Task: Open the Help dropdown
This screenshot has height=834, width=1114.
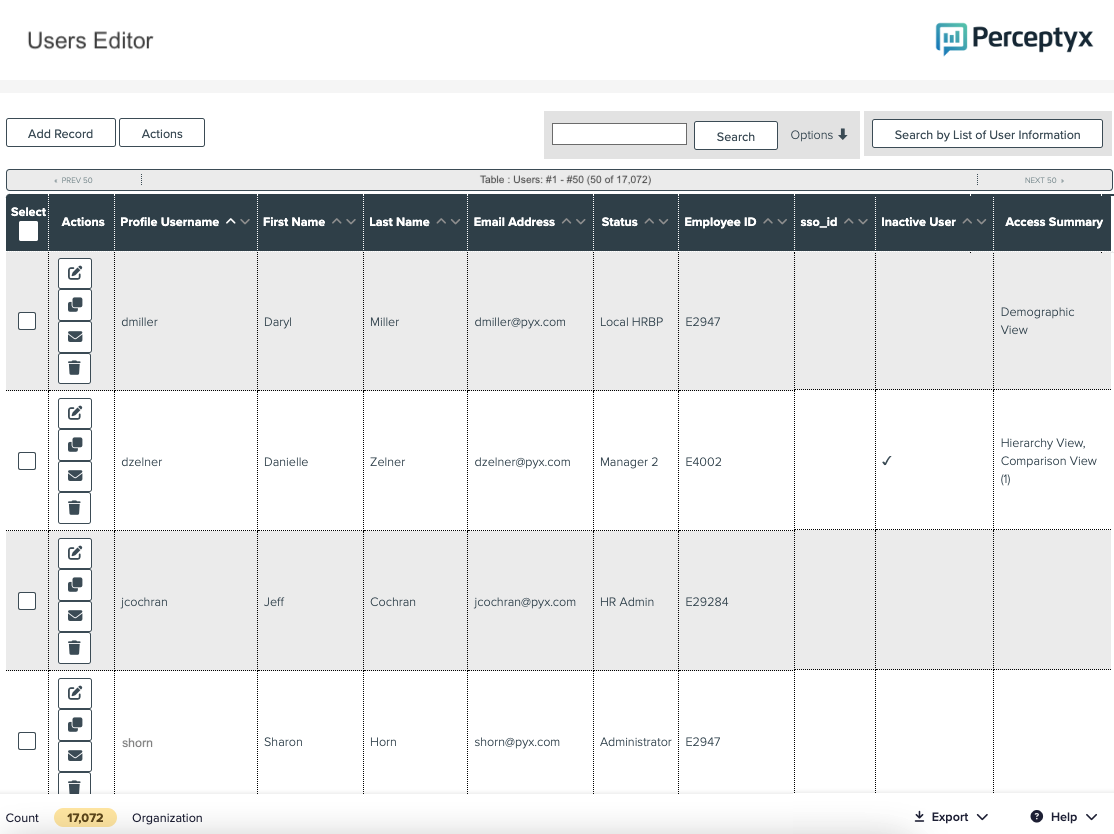Action: (x=1064, y=817)
